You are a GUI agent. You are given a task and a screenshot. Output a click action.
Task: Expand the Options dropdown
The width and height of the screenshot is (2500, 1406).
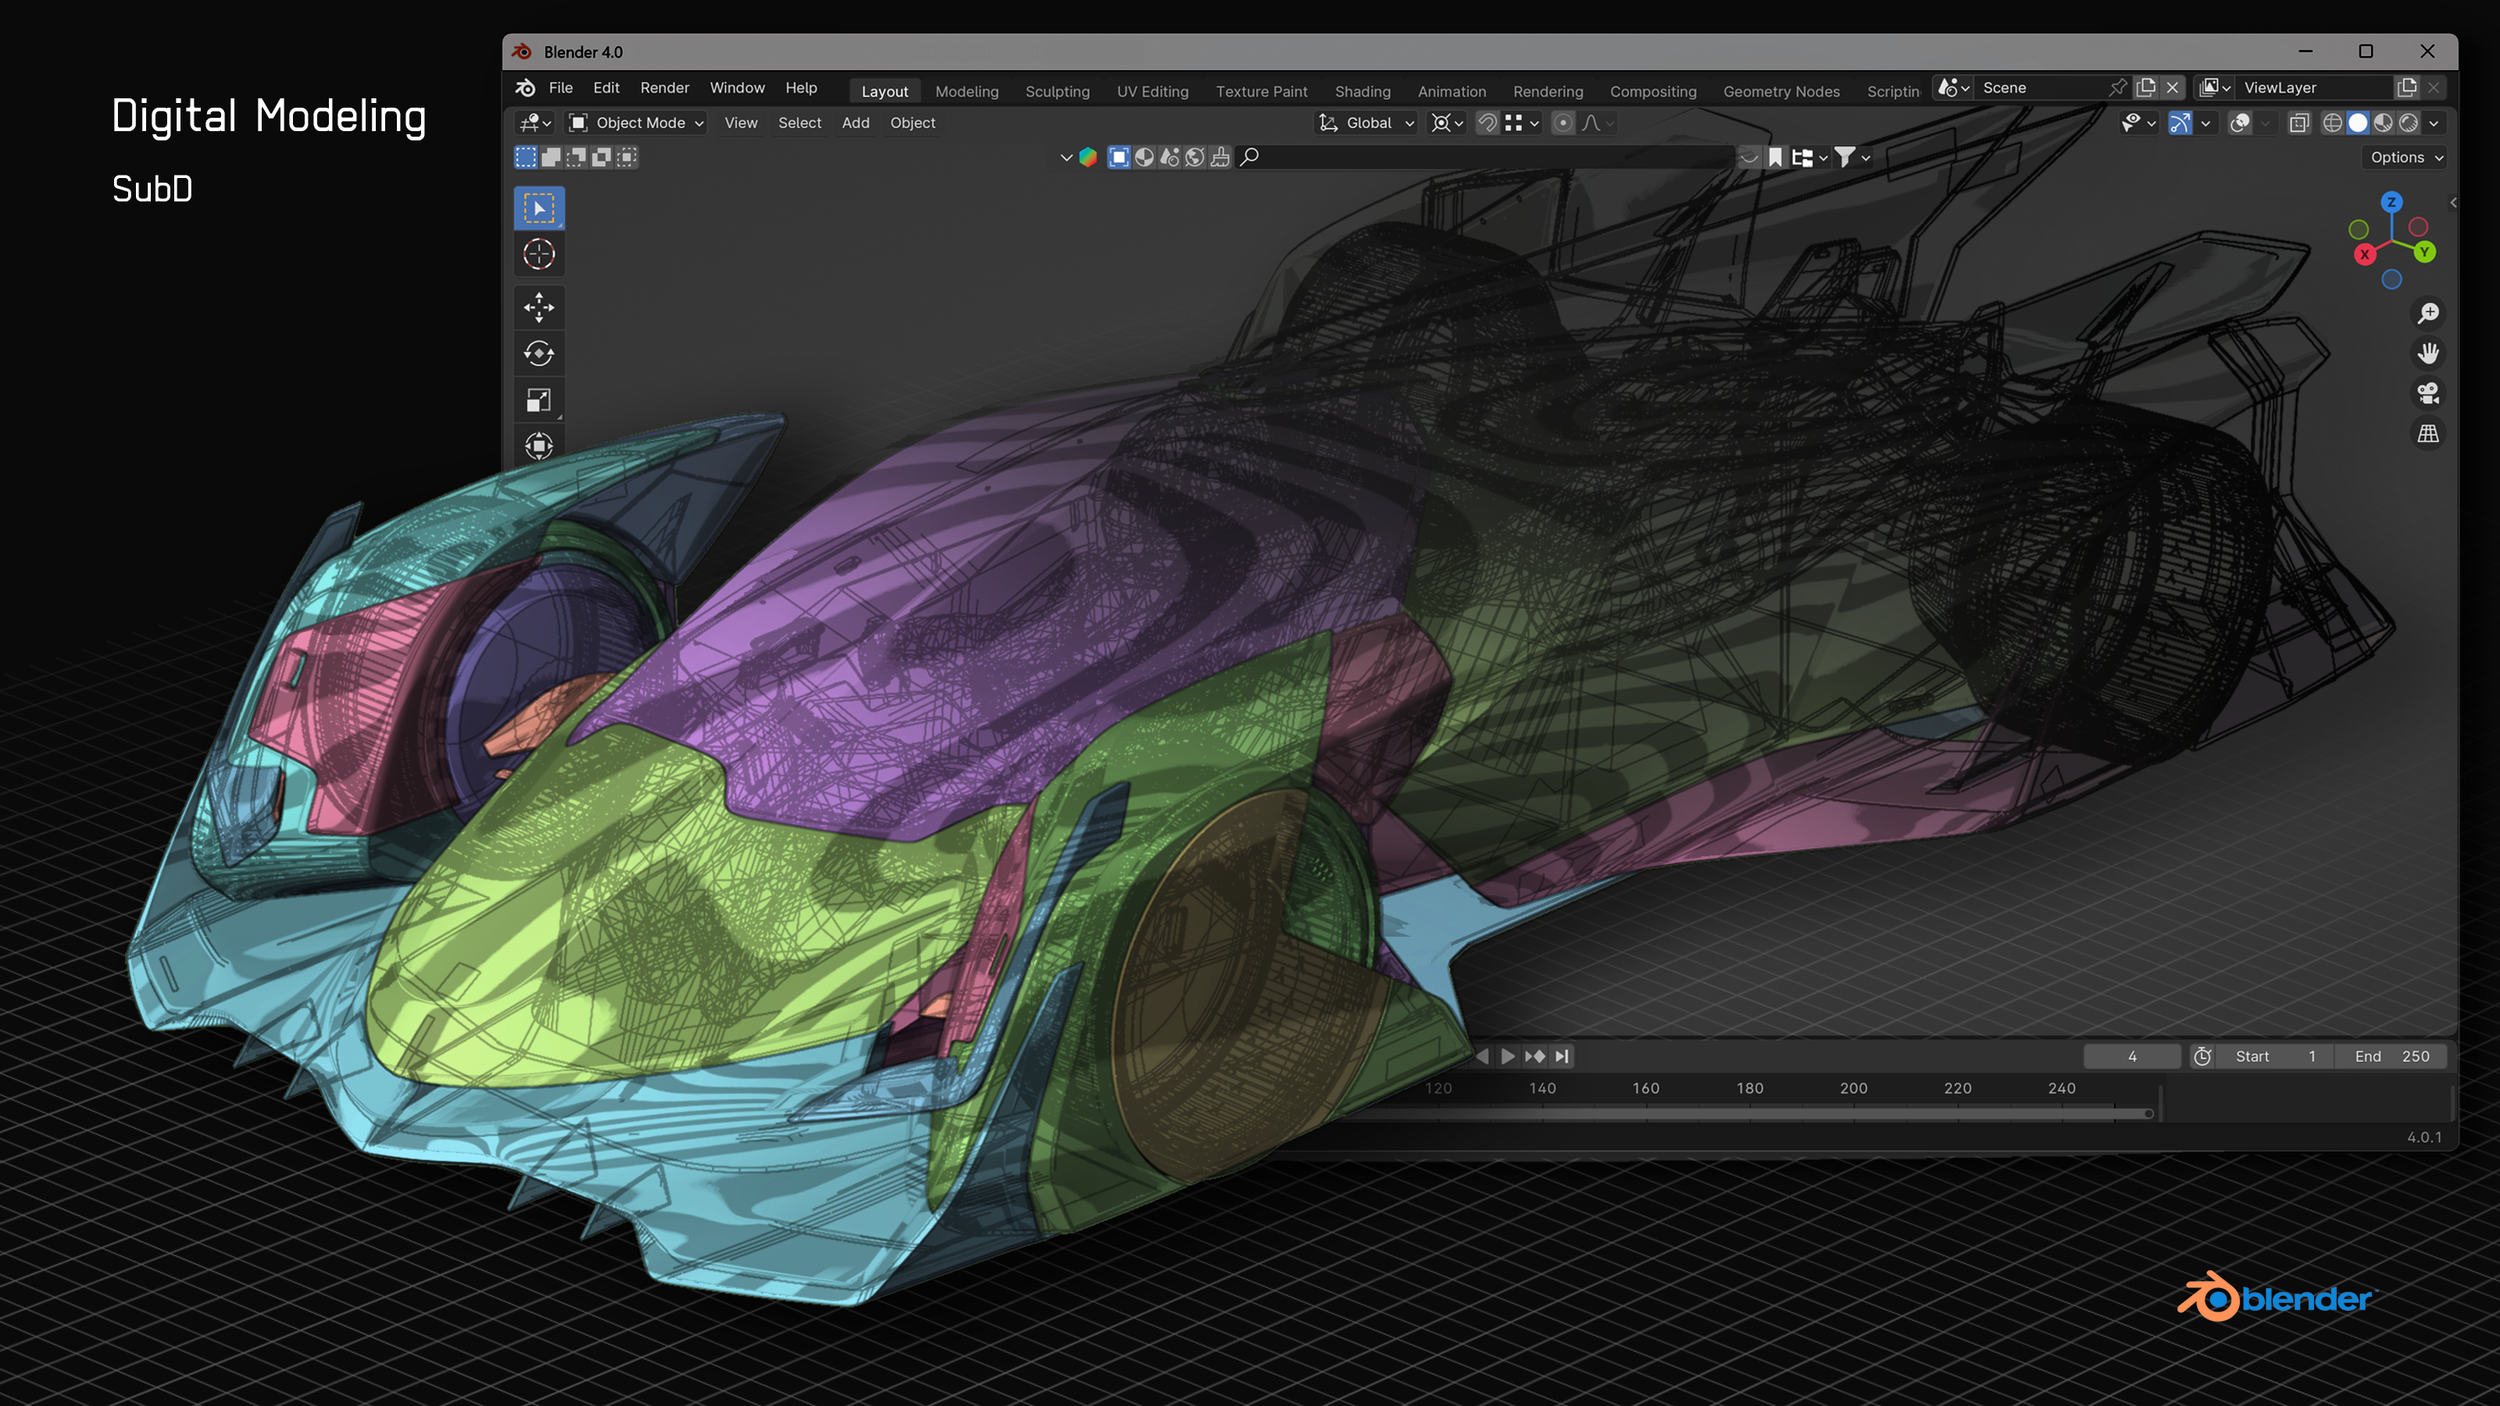coord(2405,157)
